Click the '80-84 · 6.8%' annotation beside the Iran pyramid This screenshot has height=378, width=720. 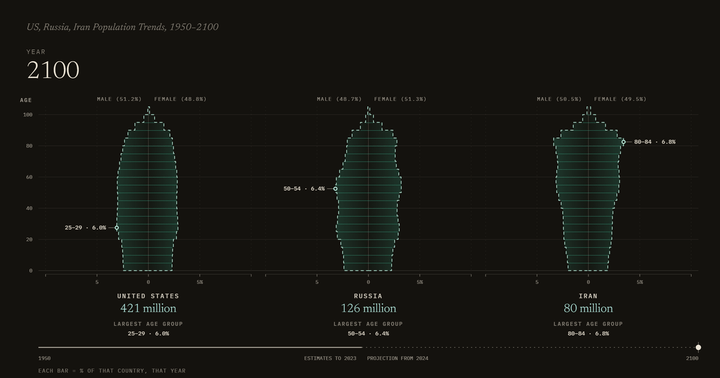(x=655, y=142)
